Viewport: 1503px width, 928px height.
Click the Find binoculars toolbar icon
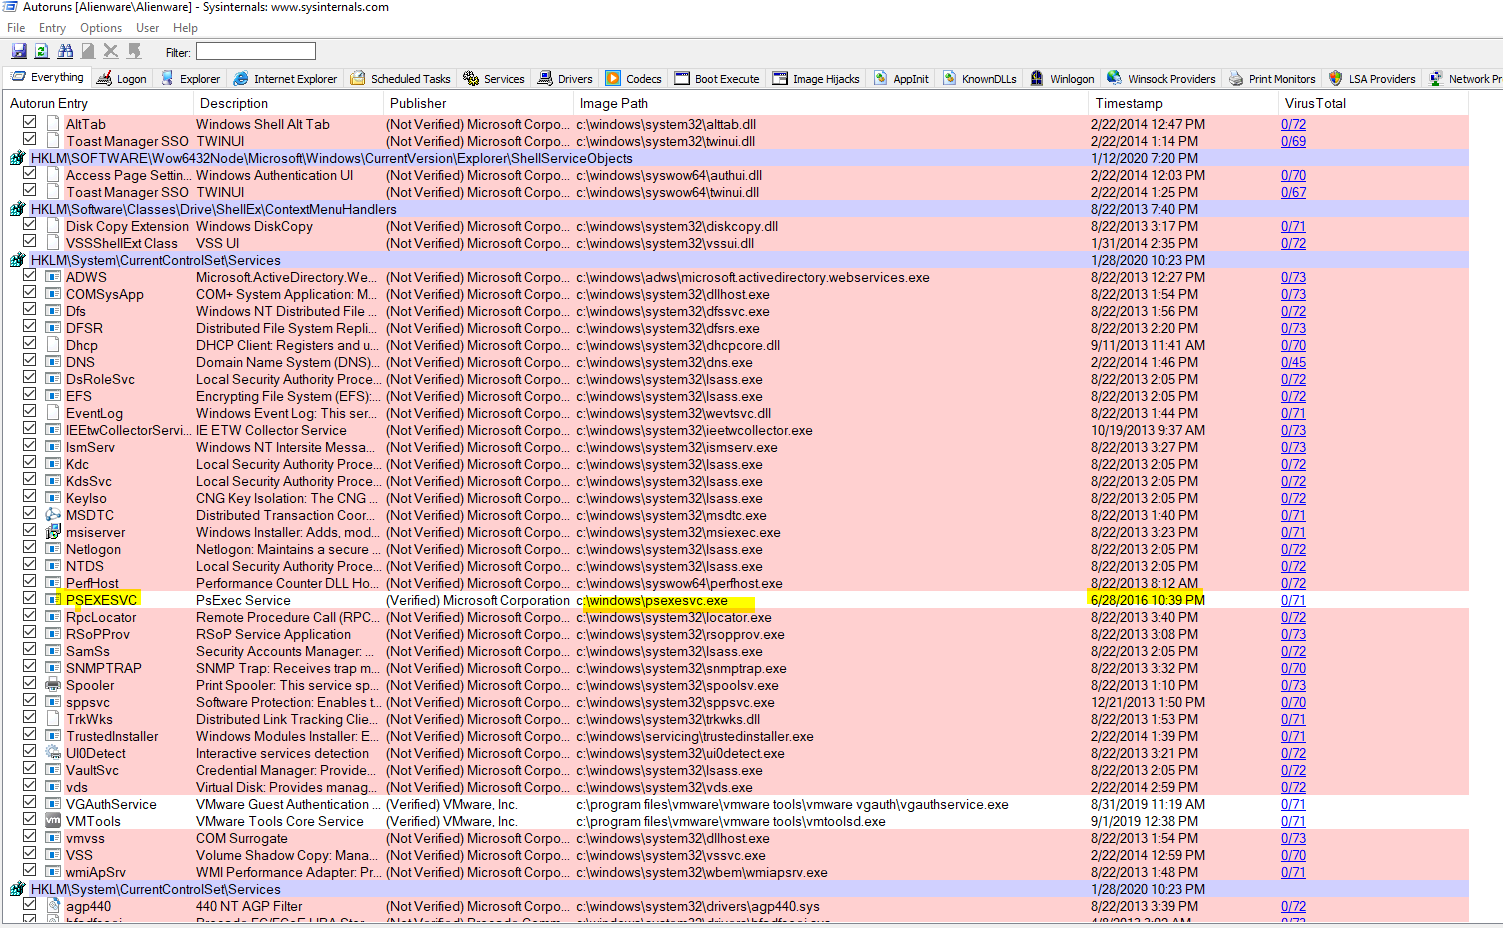click(65, 51)
